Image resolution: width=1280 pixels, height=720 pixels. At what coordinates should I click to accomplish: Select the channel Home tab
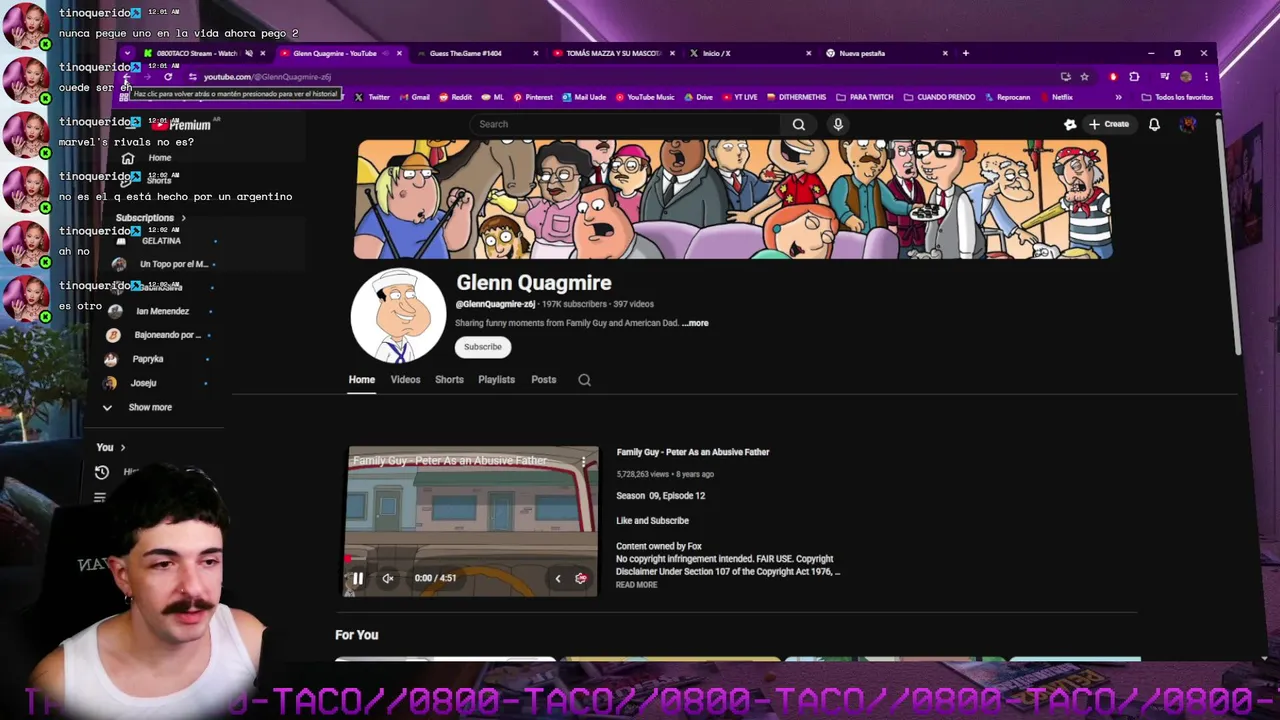click(361, 380)
